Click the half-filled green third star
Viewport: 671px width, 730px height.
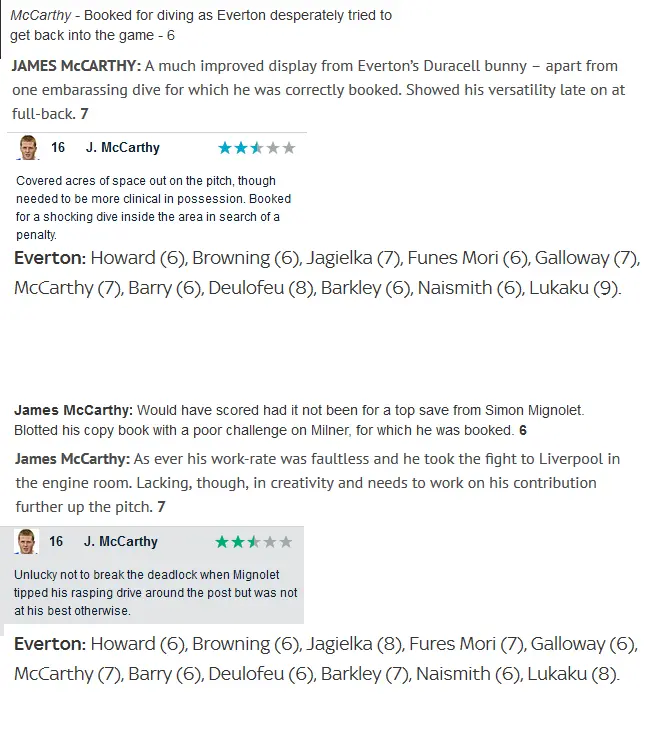tap(254, 542)
